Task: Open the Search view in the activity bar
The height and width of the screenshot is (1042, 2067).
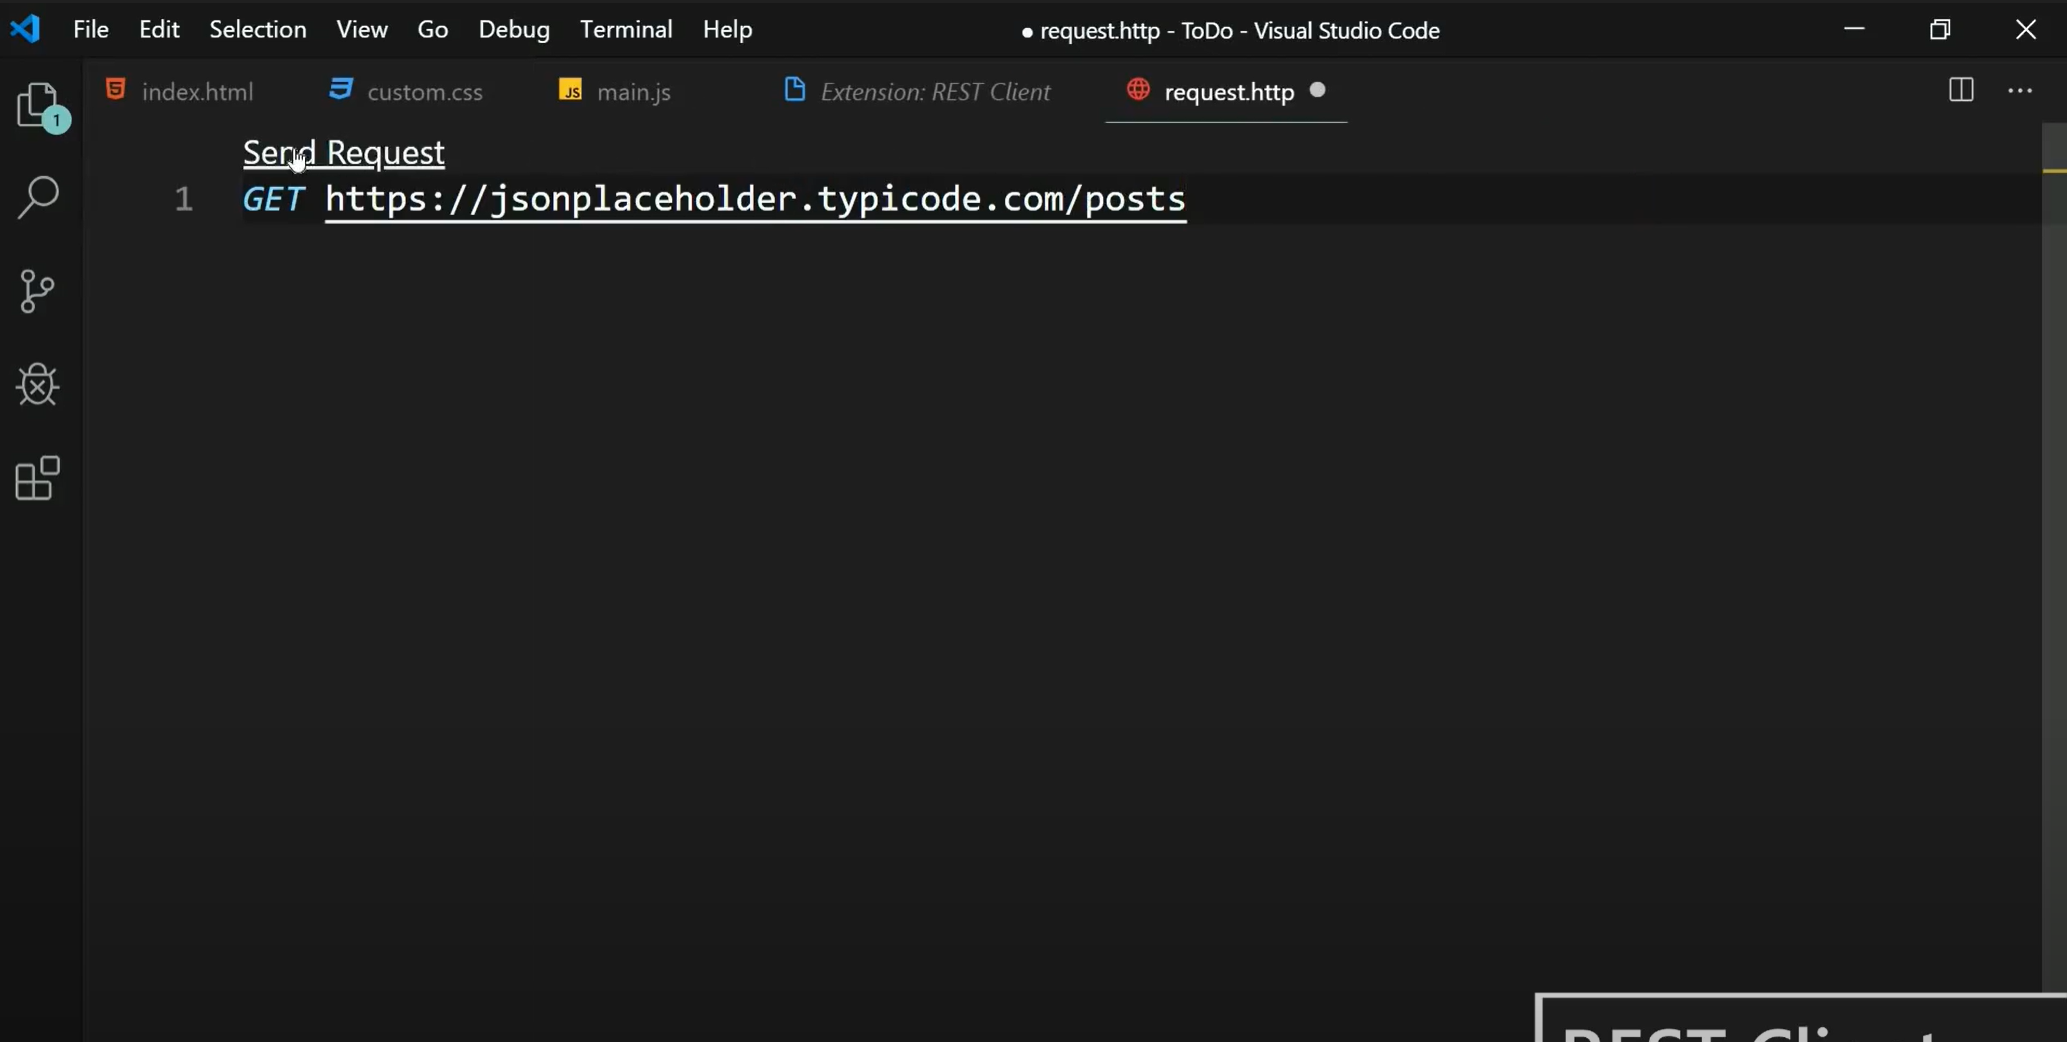Action: tap(39, 197)
